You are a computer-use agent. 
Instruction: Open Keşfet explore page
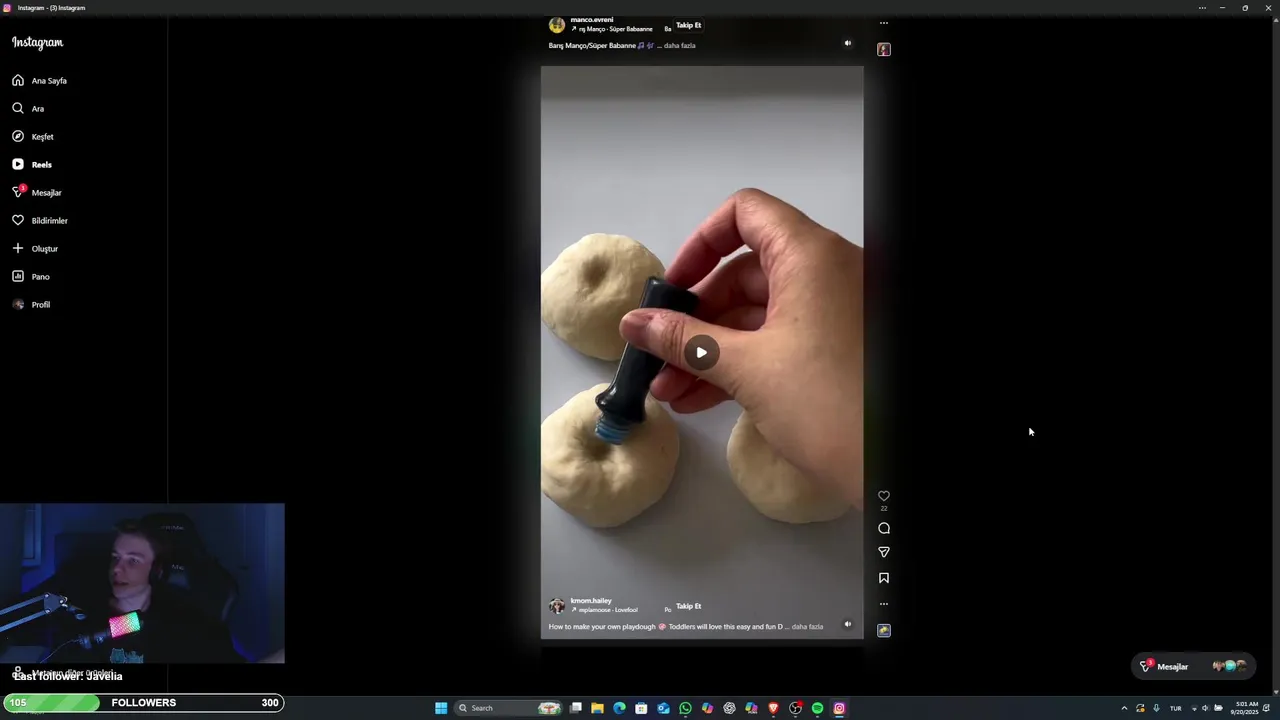[33, 137]
